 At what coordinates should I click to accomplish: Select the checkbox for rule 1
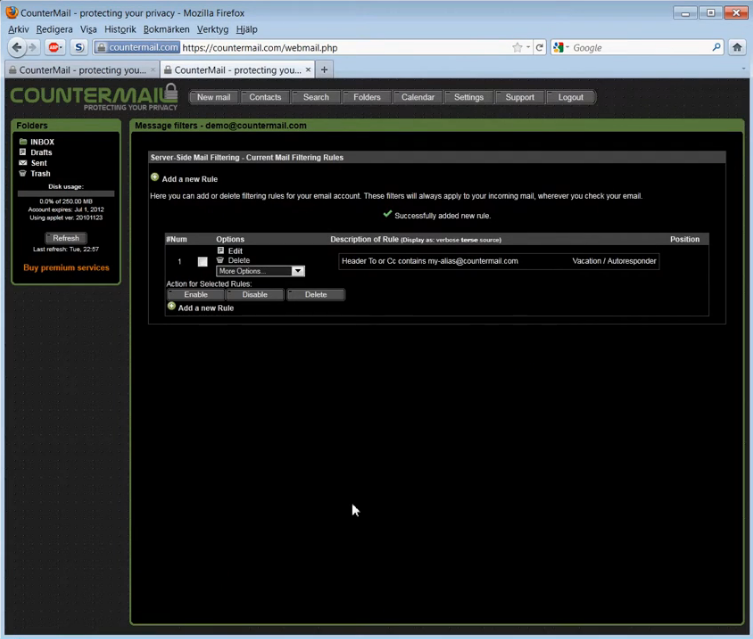click(203, 261)
